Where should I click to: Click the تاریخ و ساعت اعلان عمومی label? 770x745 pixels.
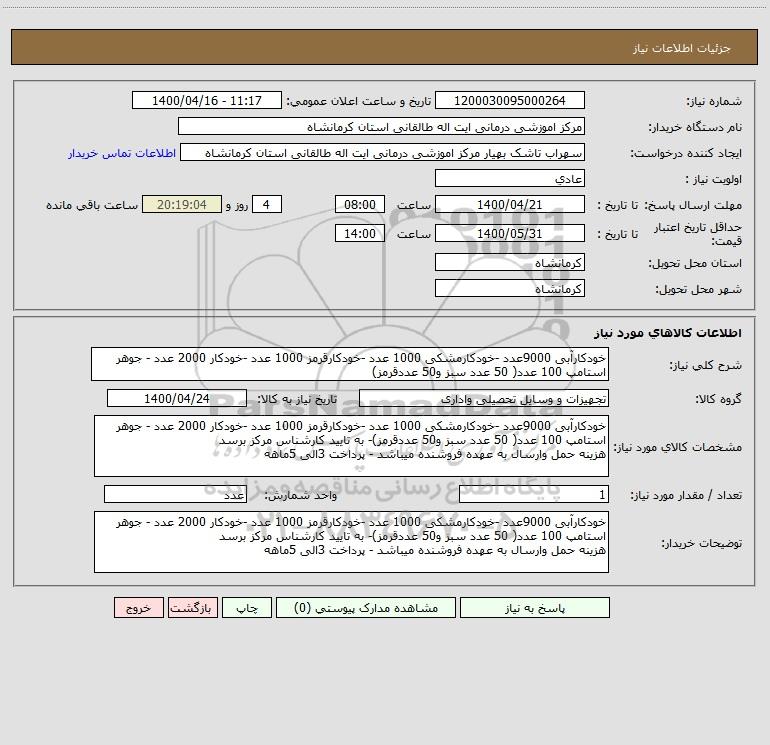[x=358, y=101]
